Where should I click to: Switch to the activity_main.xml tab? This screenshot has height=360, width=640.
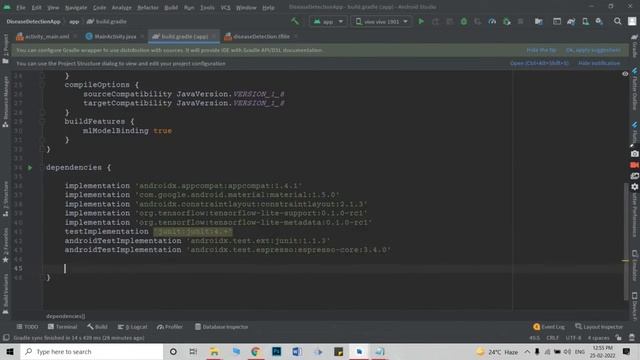tap(47, 36)
